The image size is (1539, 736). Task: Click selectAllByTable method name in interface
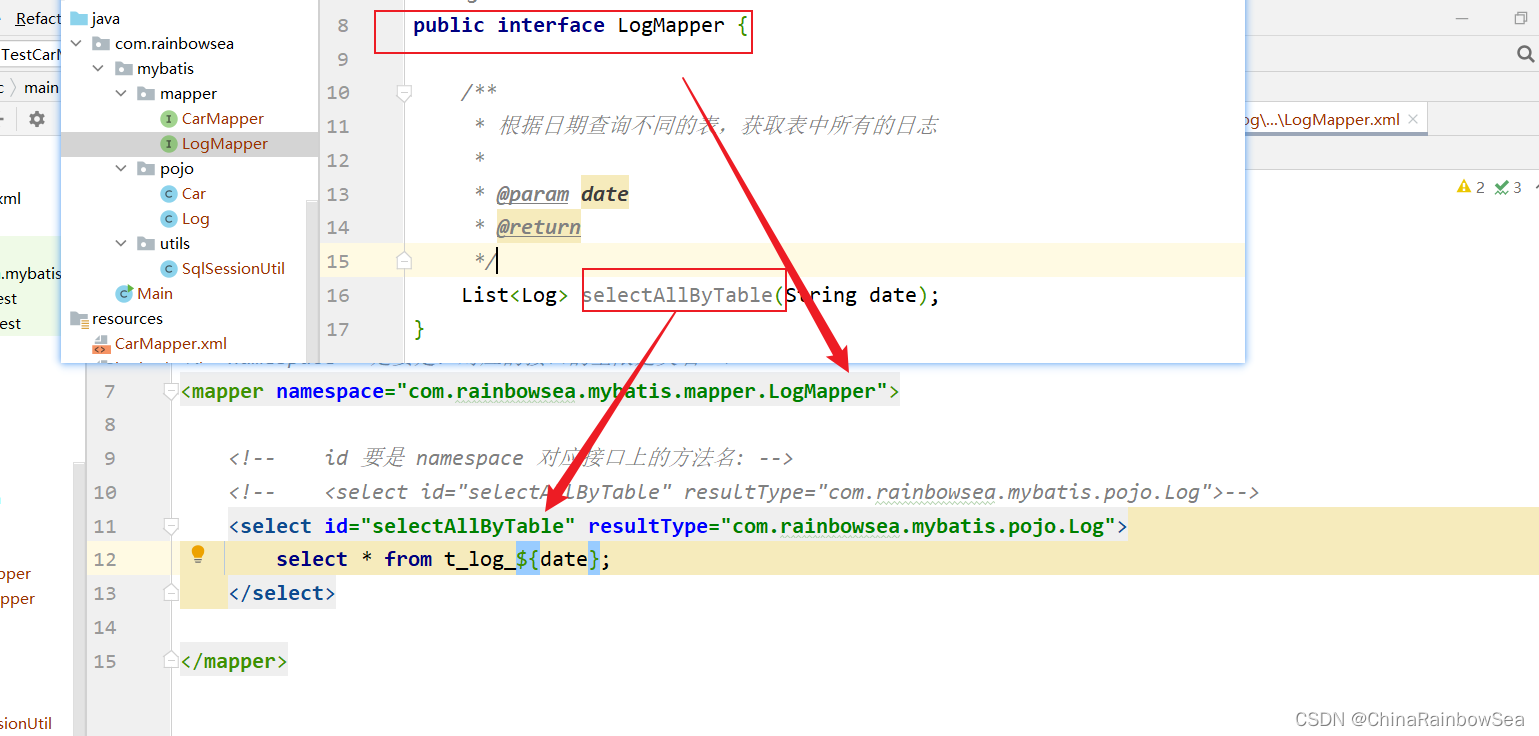tap(677, 295)
